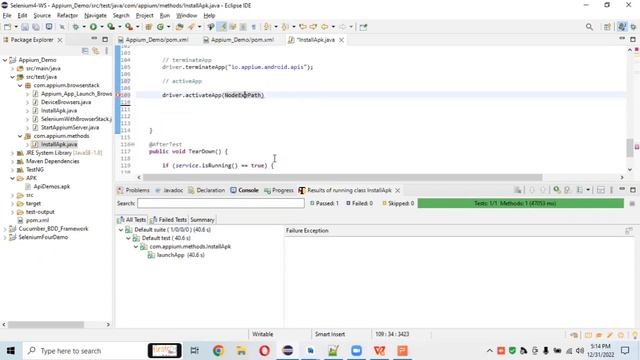Image resolution: width=640 pixels, height=360 pixels.
Task: Open Zoom app from the taskbar
Action: point(356,351)
